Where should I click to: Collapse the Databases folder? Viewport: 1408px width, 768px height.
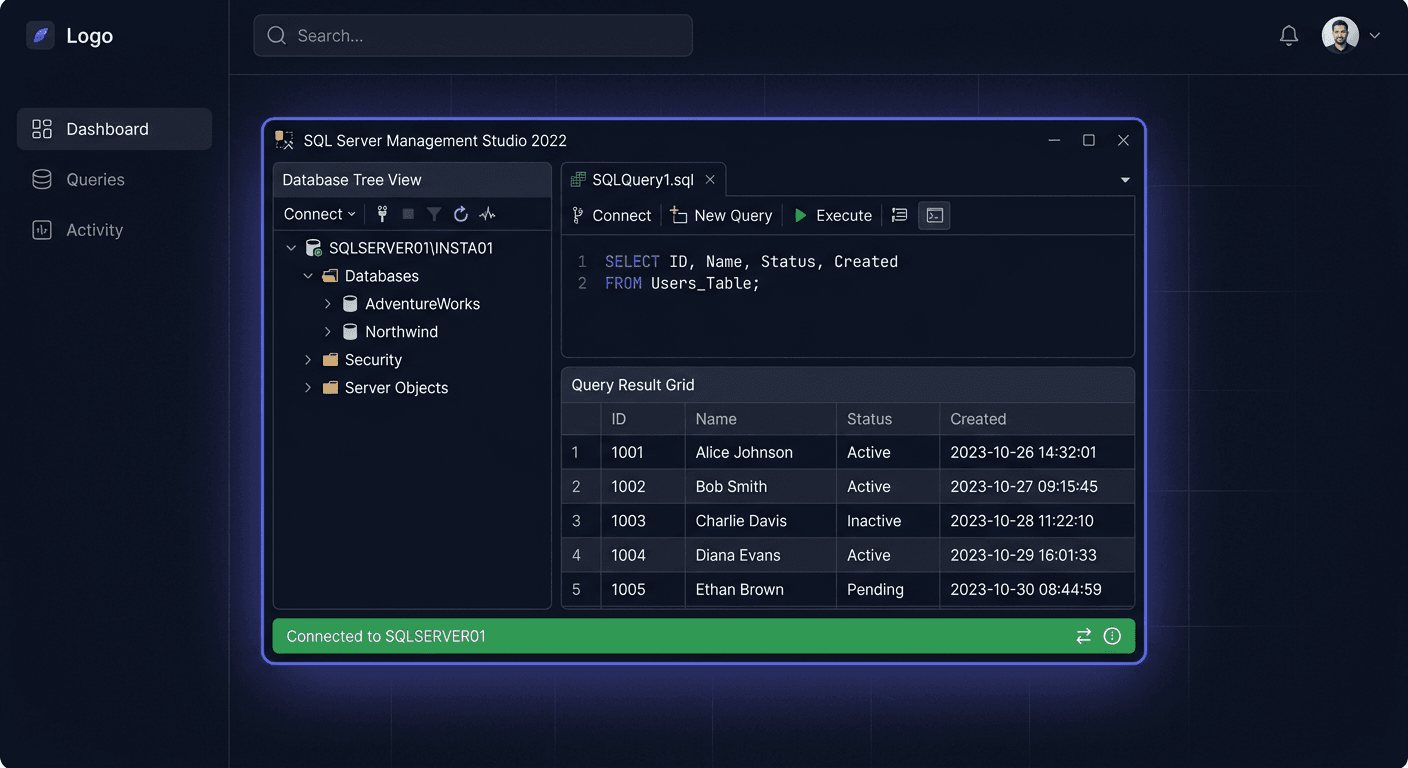[x=308, y=276]
